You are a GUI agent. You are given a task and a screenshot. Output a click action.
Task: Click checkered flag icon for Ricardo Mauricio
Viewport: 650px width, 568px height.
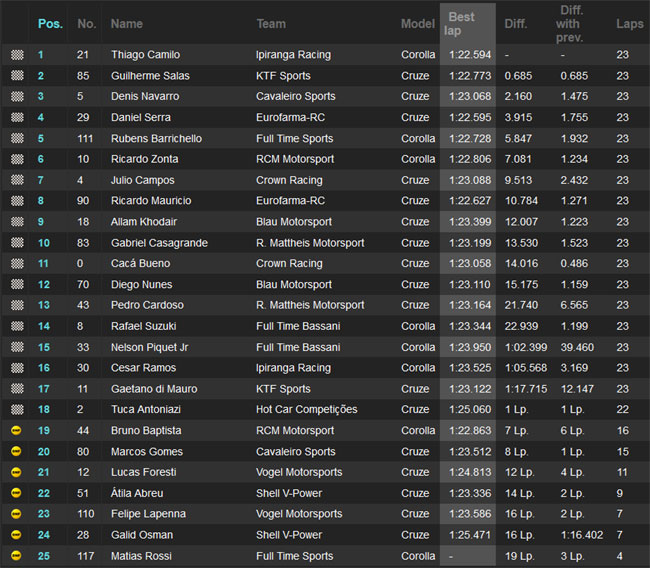[17, 201]
